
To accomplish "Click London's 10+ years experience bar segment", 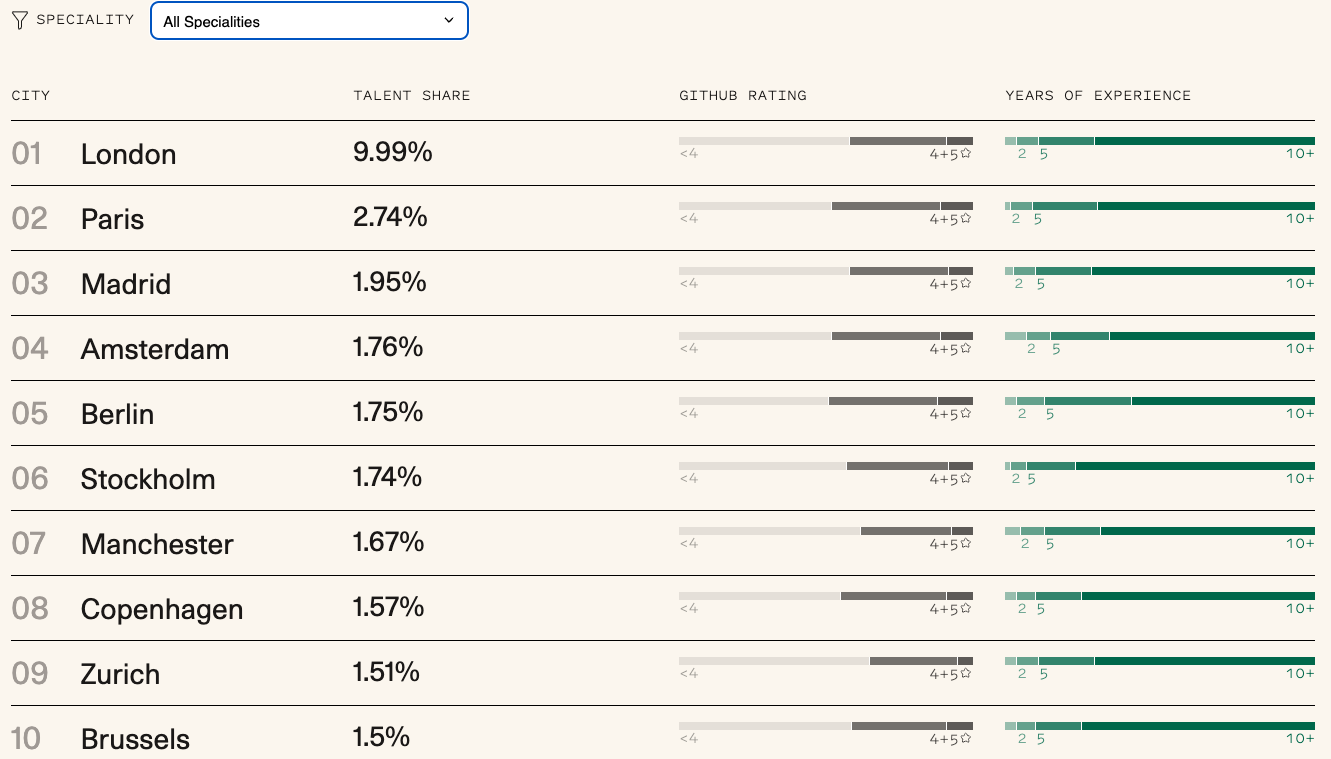I will tap(1204, 141).
